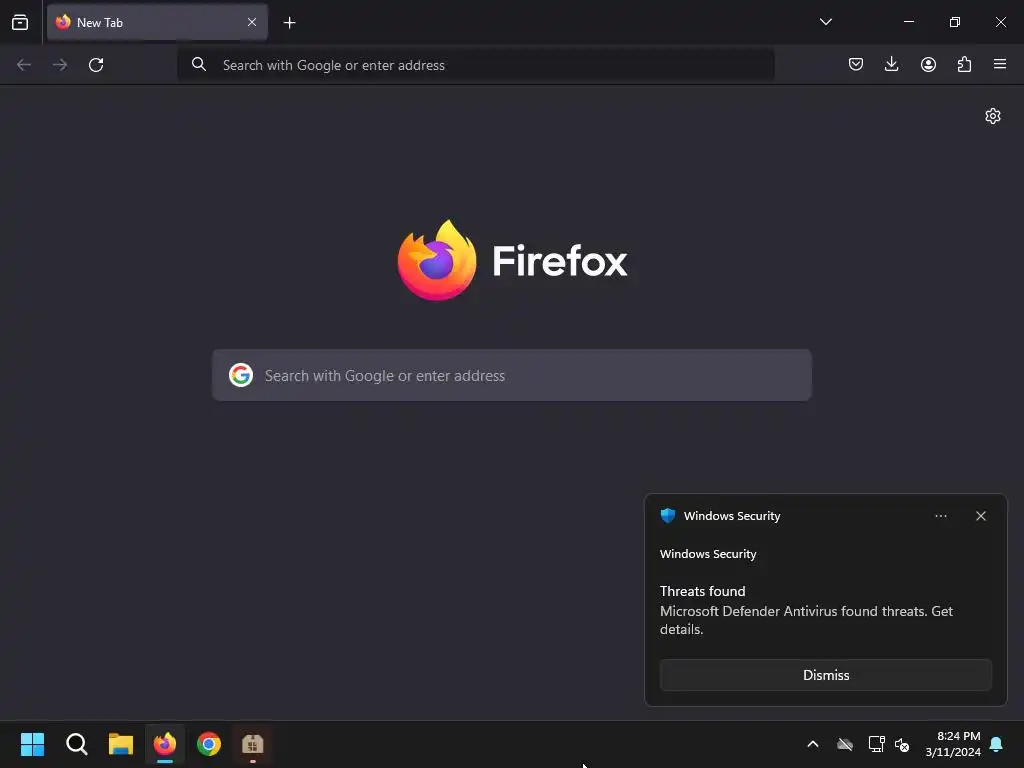Focus the top address bar field
1024x768 pixels.
click(475, 65)
